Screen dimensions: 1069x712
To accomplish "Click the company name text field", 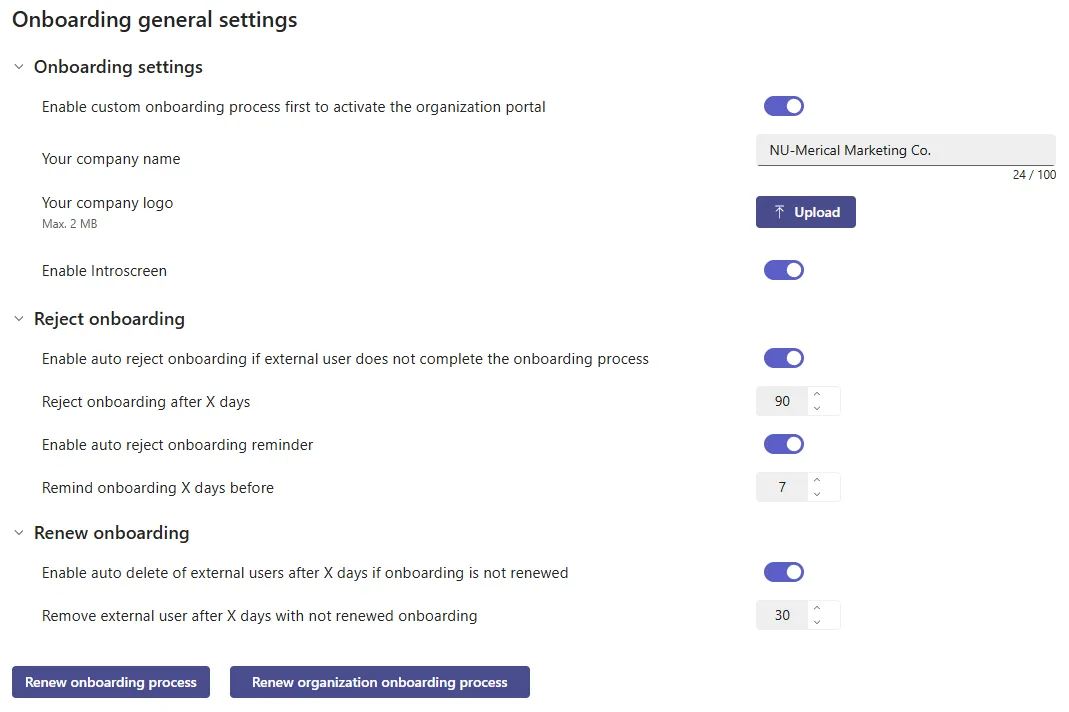I will (905, 150).
